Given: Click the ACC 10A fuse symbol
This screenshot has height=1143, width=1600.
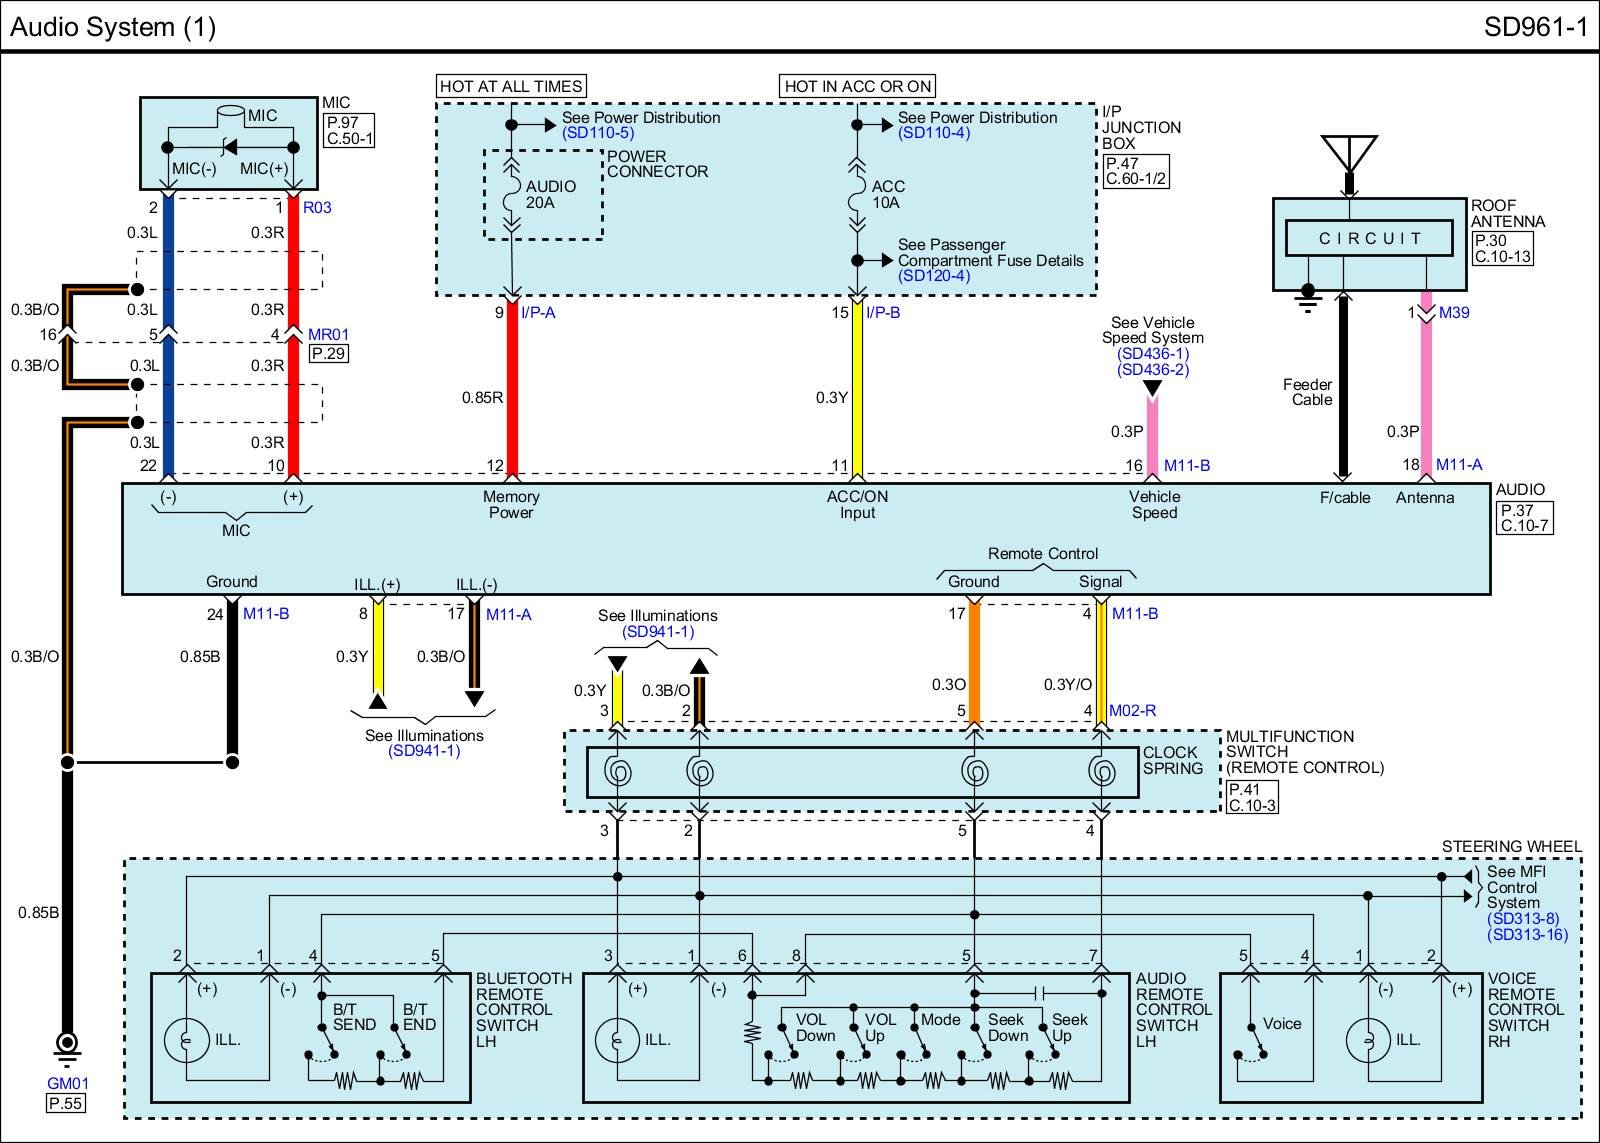Looking at the screenshot, I should pos(857,195).
